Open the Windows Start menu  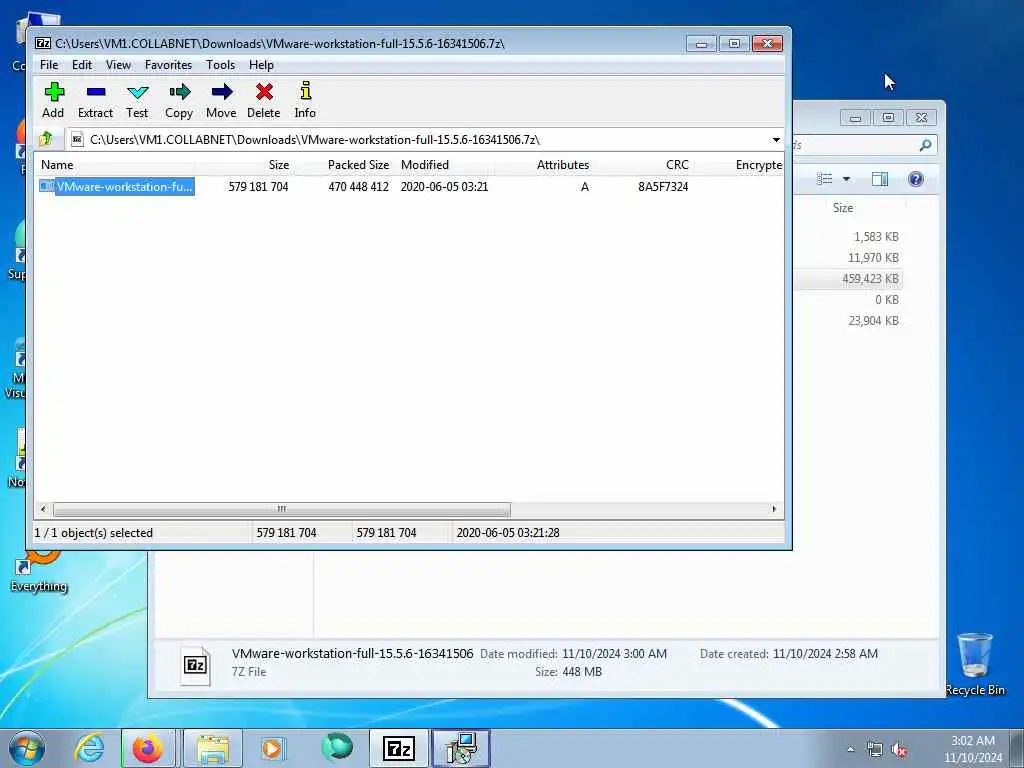click(27, 748)
